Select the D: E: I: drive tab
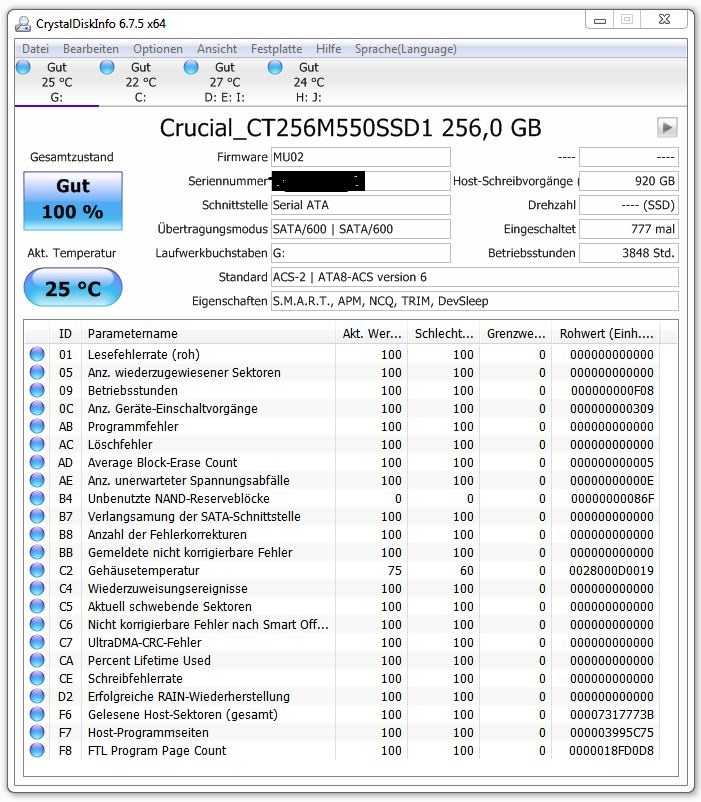 224,82
